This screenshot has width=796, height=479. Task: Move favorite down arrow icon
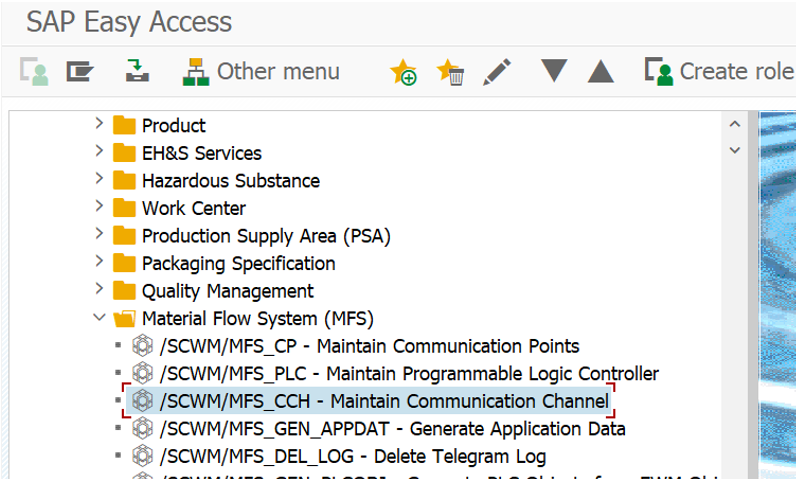click(x=554, y=71)
